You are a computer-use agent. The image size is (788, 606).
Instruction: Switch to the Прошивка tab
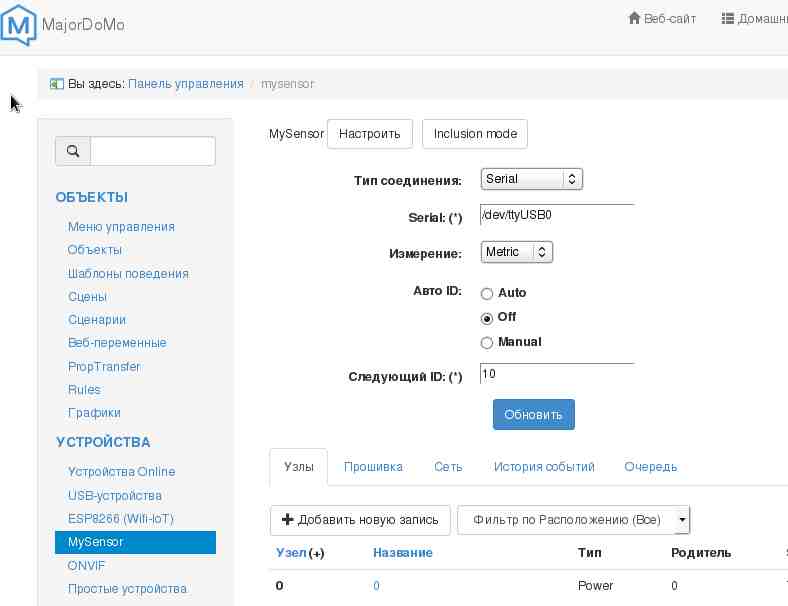pyautogui.click(x=373, y=467)
